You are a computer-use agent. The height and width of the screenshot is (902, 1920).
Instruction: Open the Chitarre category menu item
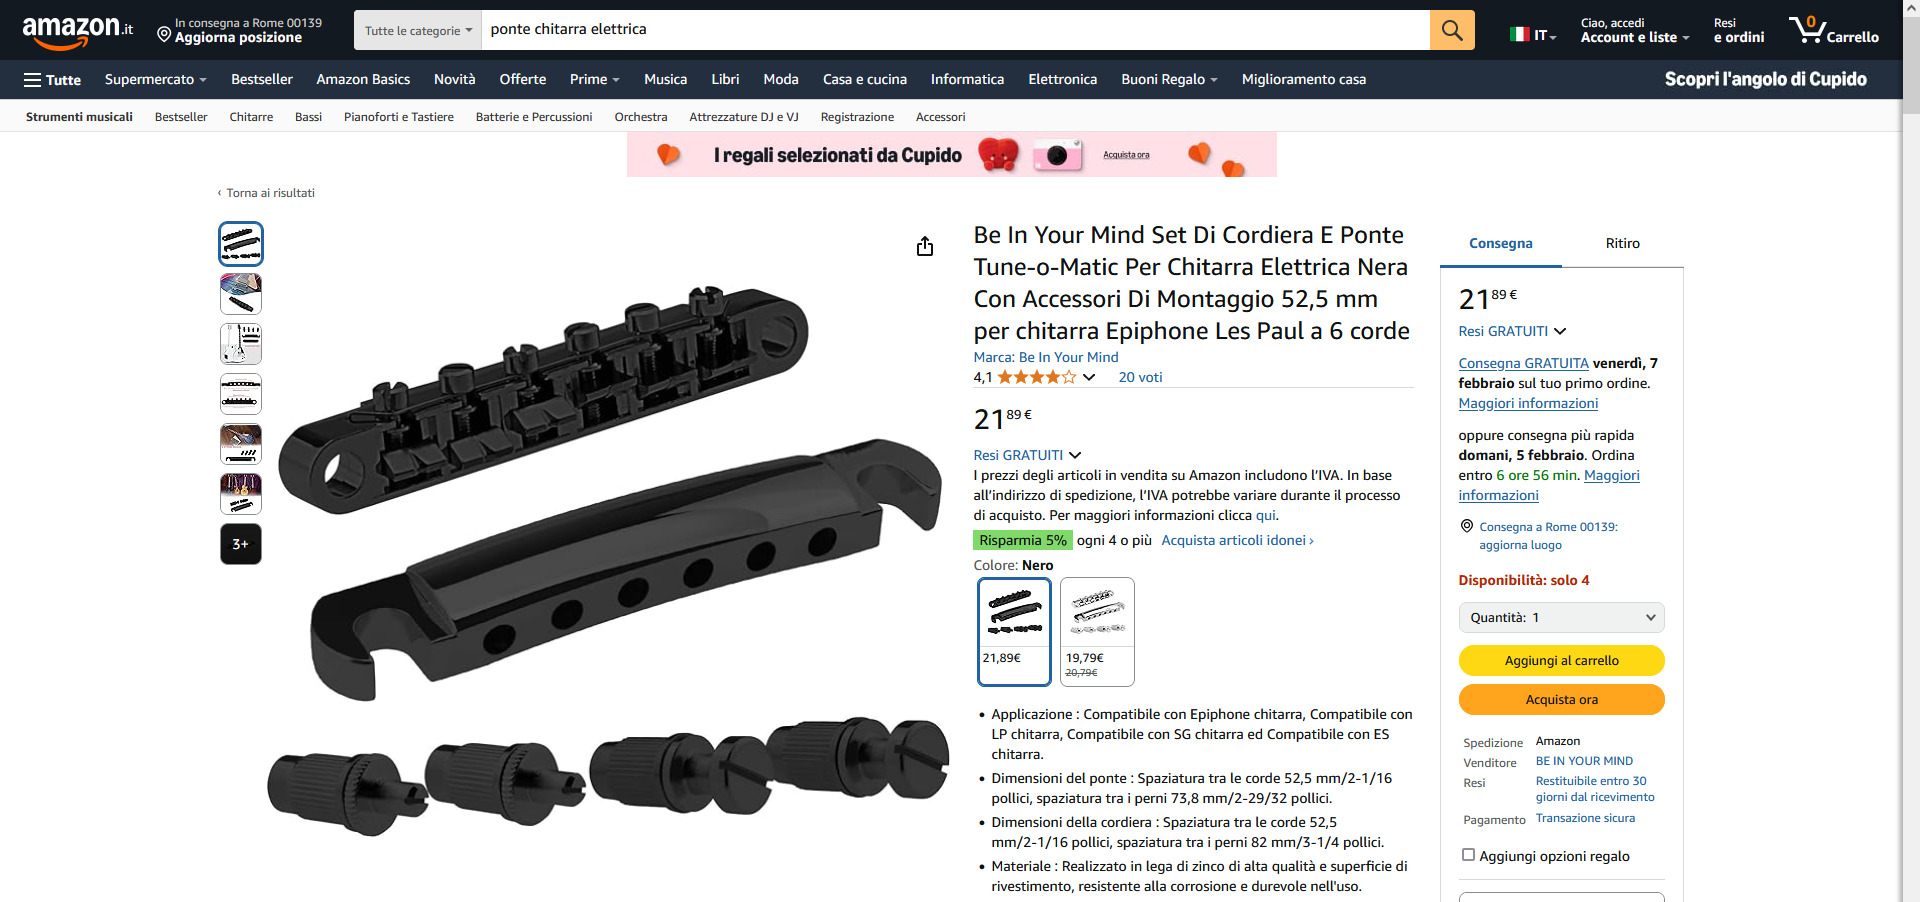251,117
